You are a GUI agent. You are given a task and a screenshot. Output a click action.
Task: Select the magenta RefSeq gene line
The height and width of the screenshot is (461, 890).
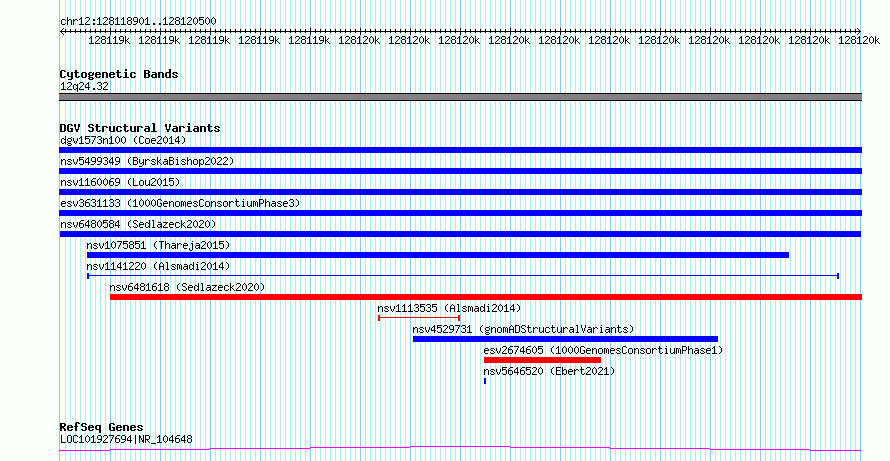tap(460, 449)
